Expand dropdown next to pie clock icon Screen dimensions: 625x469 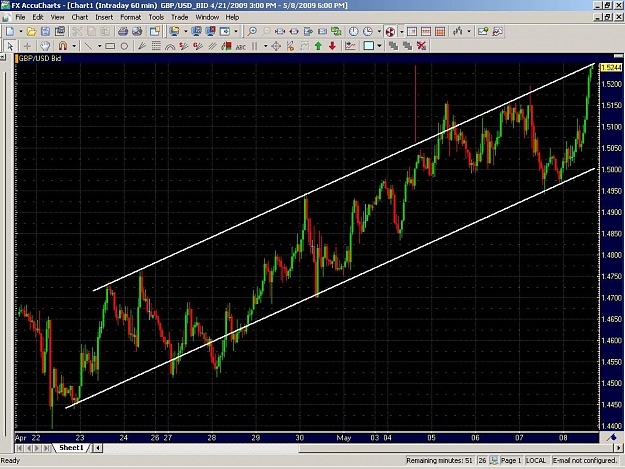tap(379, 31)
